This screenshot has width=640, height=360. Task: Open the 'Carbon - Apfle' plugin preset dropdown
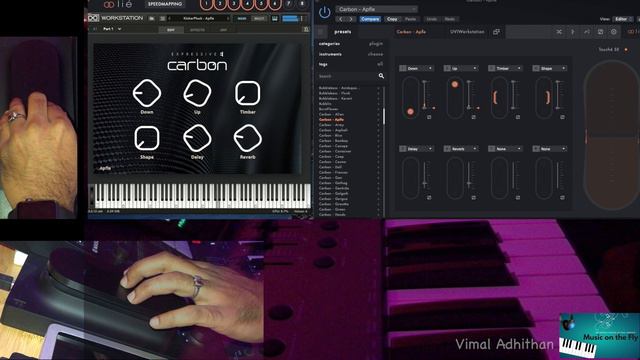coord(376,9)
